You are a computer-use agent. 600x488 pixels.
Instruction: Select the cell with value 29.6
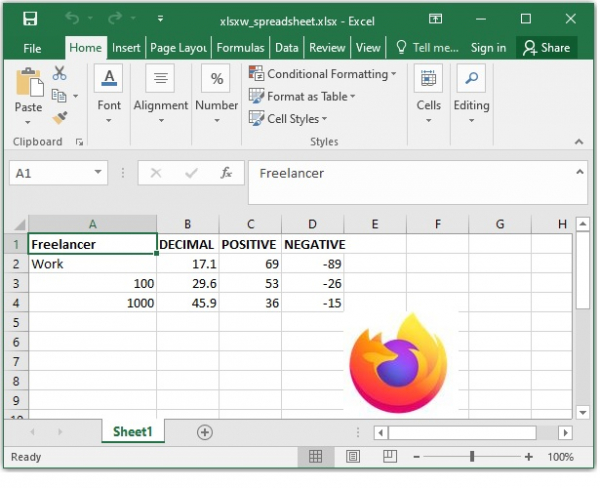pyautogui.click(x=188, y=283)
